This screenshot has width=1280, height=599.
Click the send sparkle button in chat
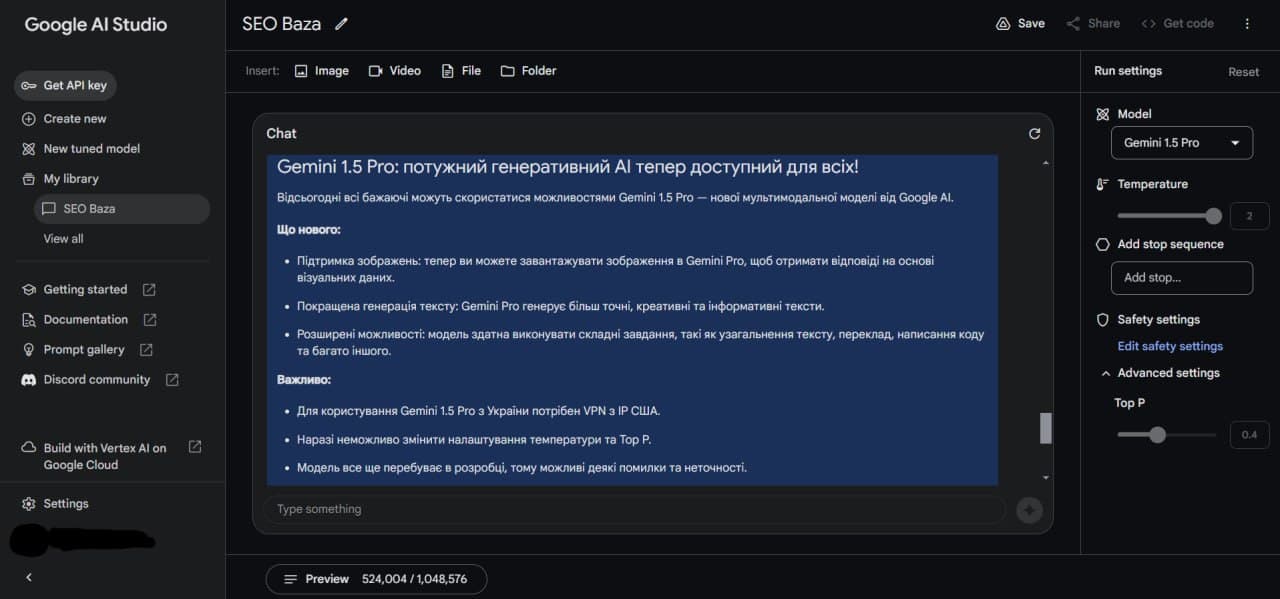tap(1029, 510)
